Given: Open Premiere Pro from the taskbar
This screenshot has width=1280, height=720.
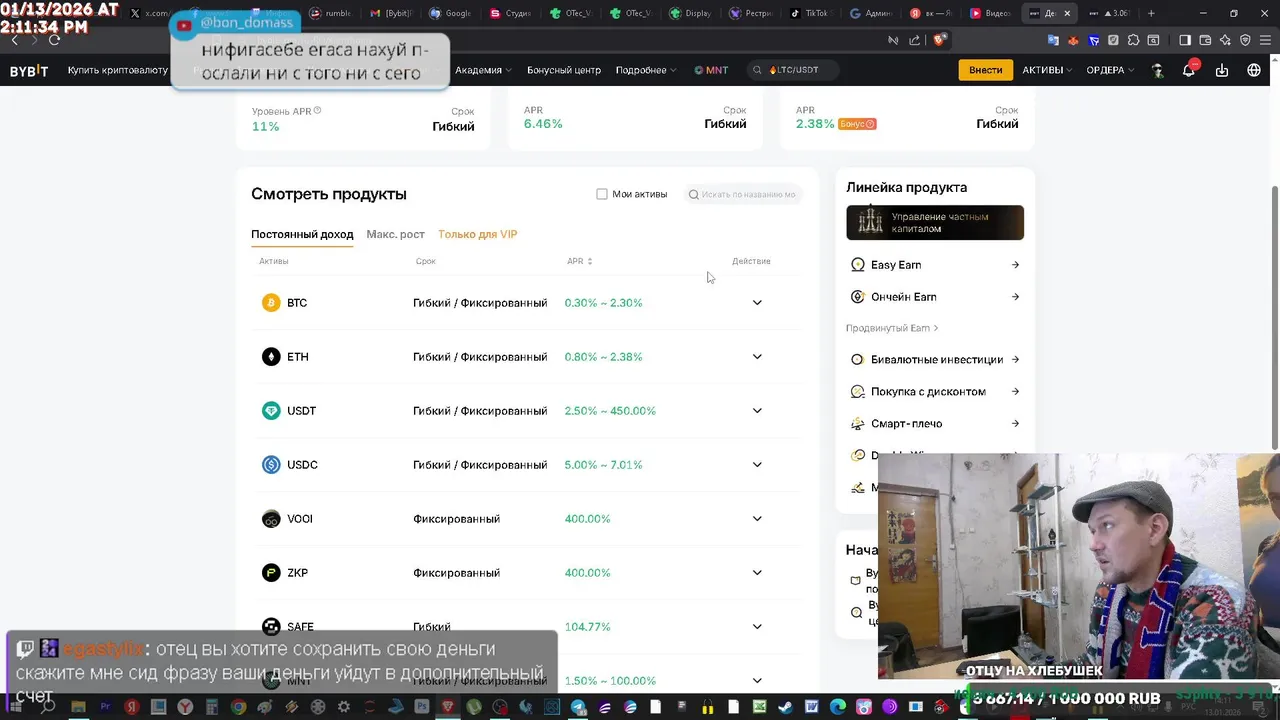Looking at the screenshot, I should point(105,707).
